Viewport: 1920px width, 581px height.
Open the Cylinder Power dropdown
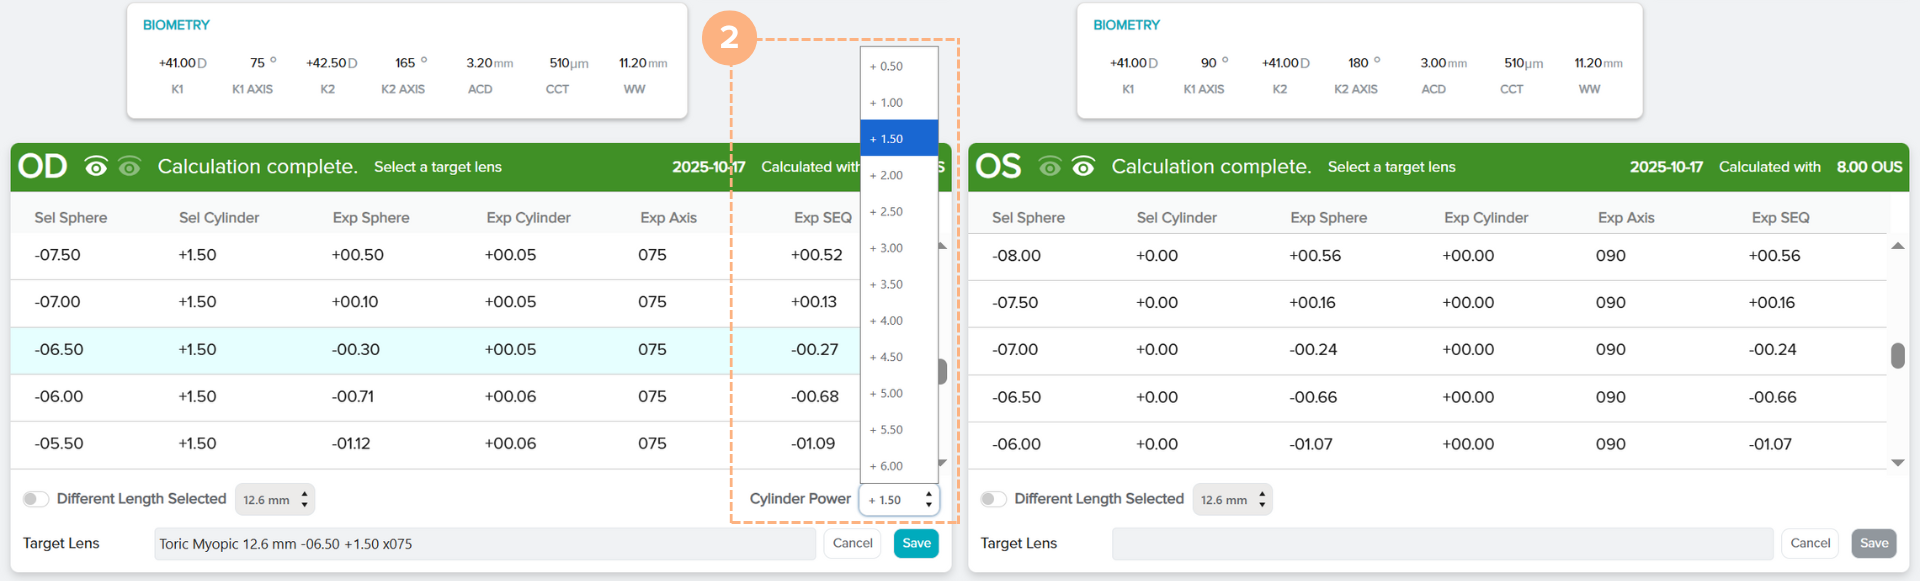[899, 500]
